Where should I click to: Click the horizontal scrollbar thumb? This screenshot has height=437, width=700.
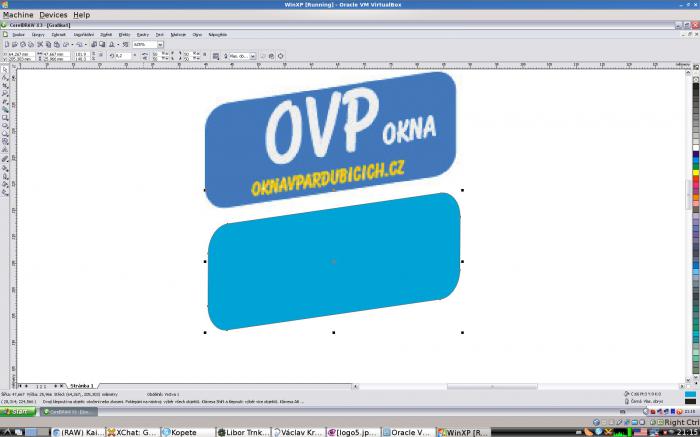(x=492, y=387)
